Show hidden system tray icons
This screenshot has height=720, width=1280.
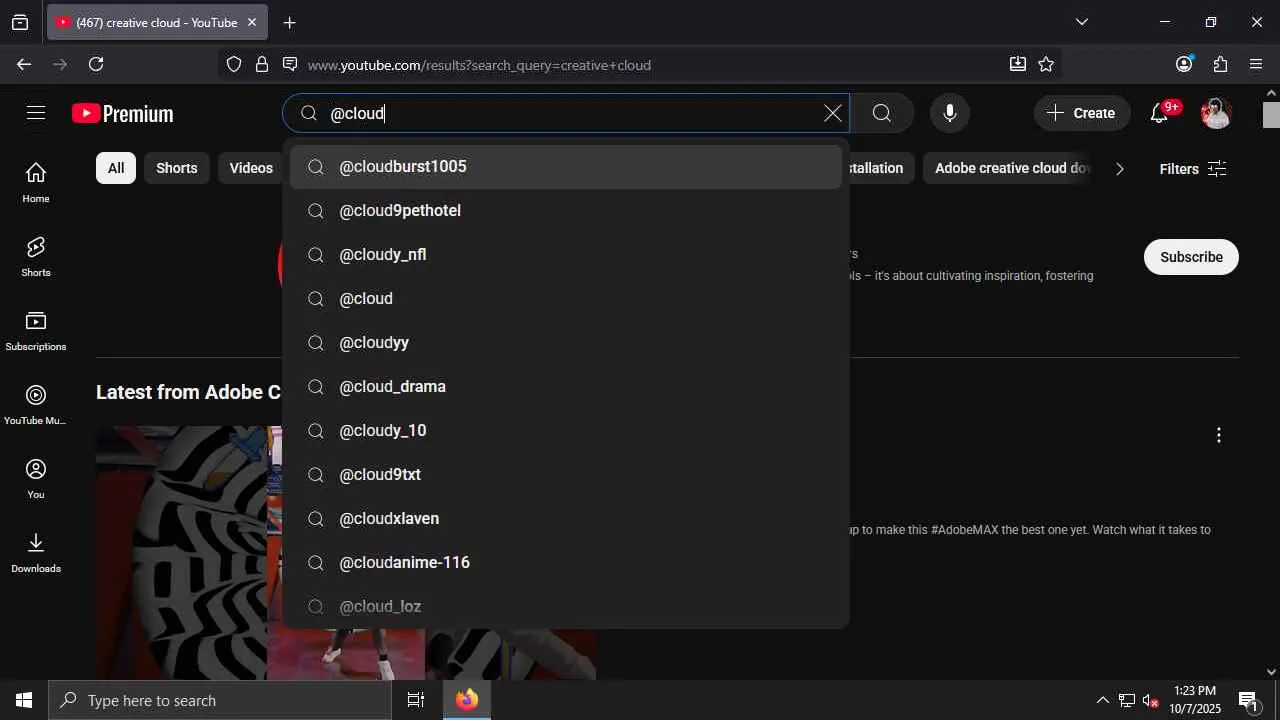pyautogui.click(x=1103, y=700)
